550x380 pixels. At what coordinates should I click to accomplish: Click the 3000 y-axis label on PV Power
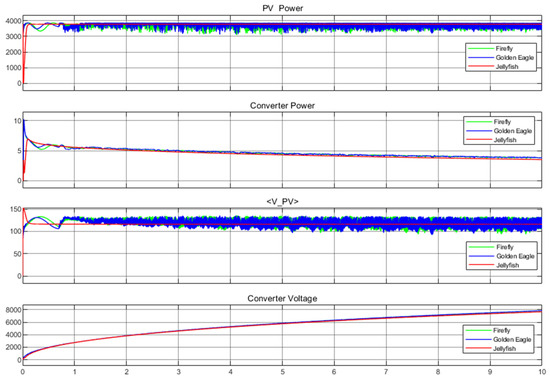pyautogui.click(x=13, y=37)
